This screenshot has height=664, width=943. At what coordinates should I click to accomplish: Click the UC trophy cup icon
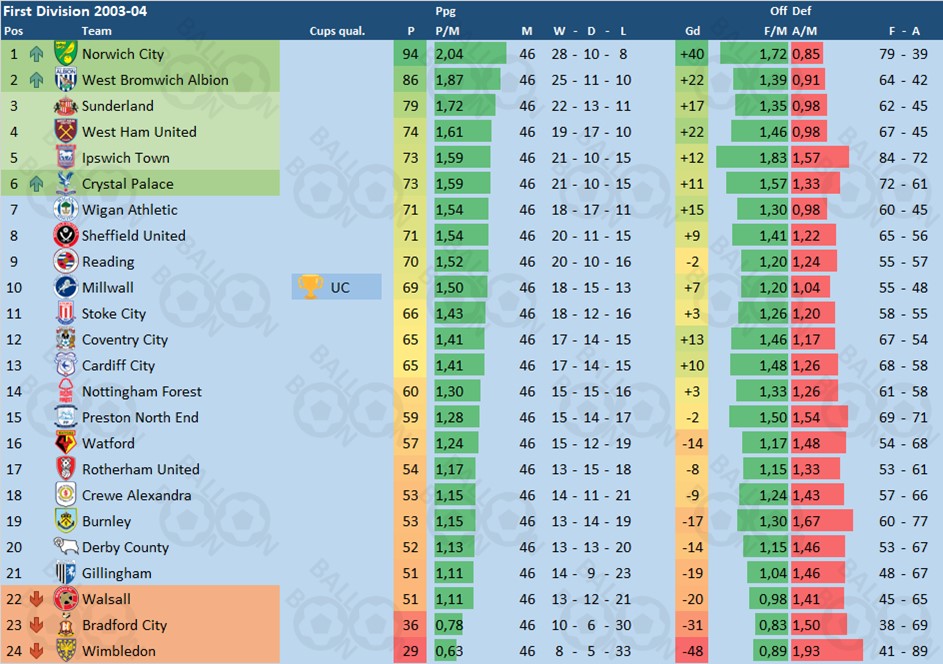point(310,287)
